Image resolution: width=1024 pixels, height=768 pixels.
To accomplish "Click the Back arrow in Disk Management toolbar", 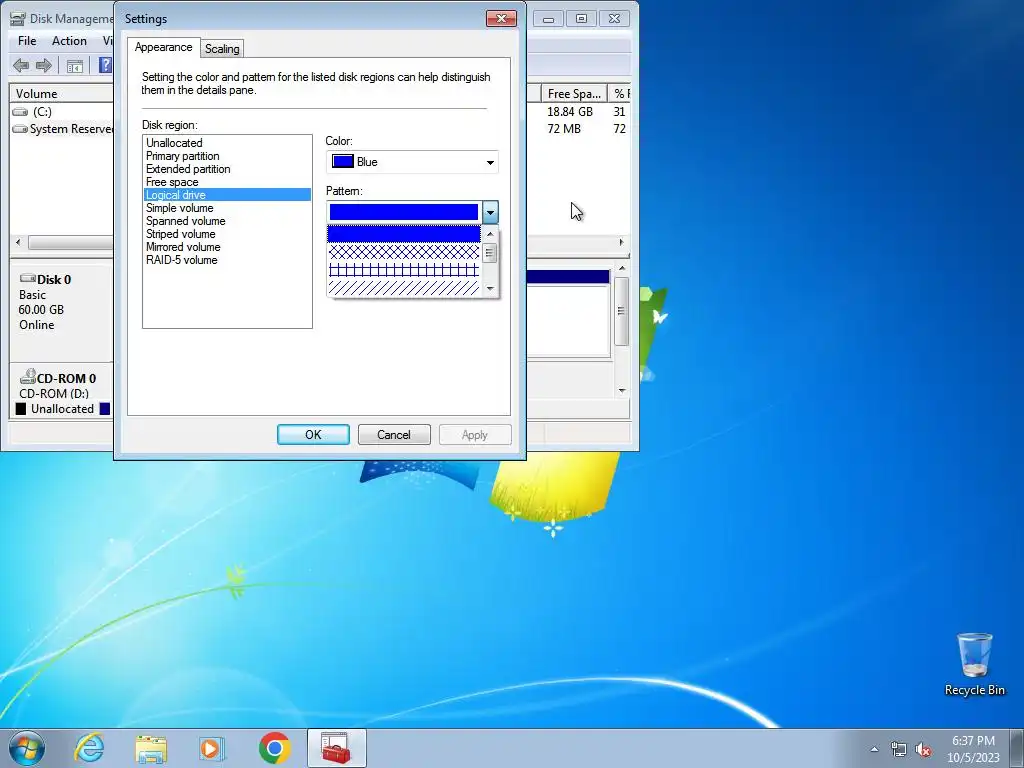I will tap(21, 65).
